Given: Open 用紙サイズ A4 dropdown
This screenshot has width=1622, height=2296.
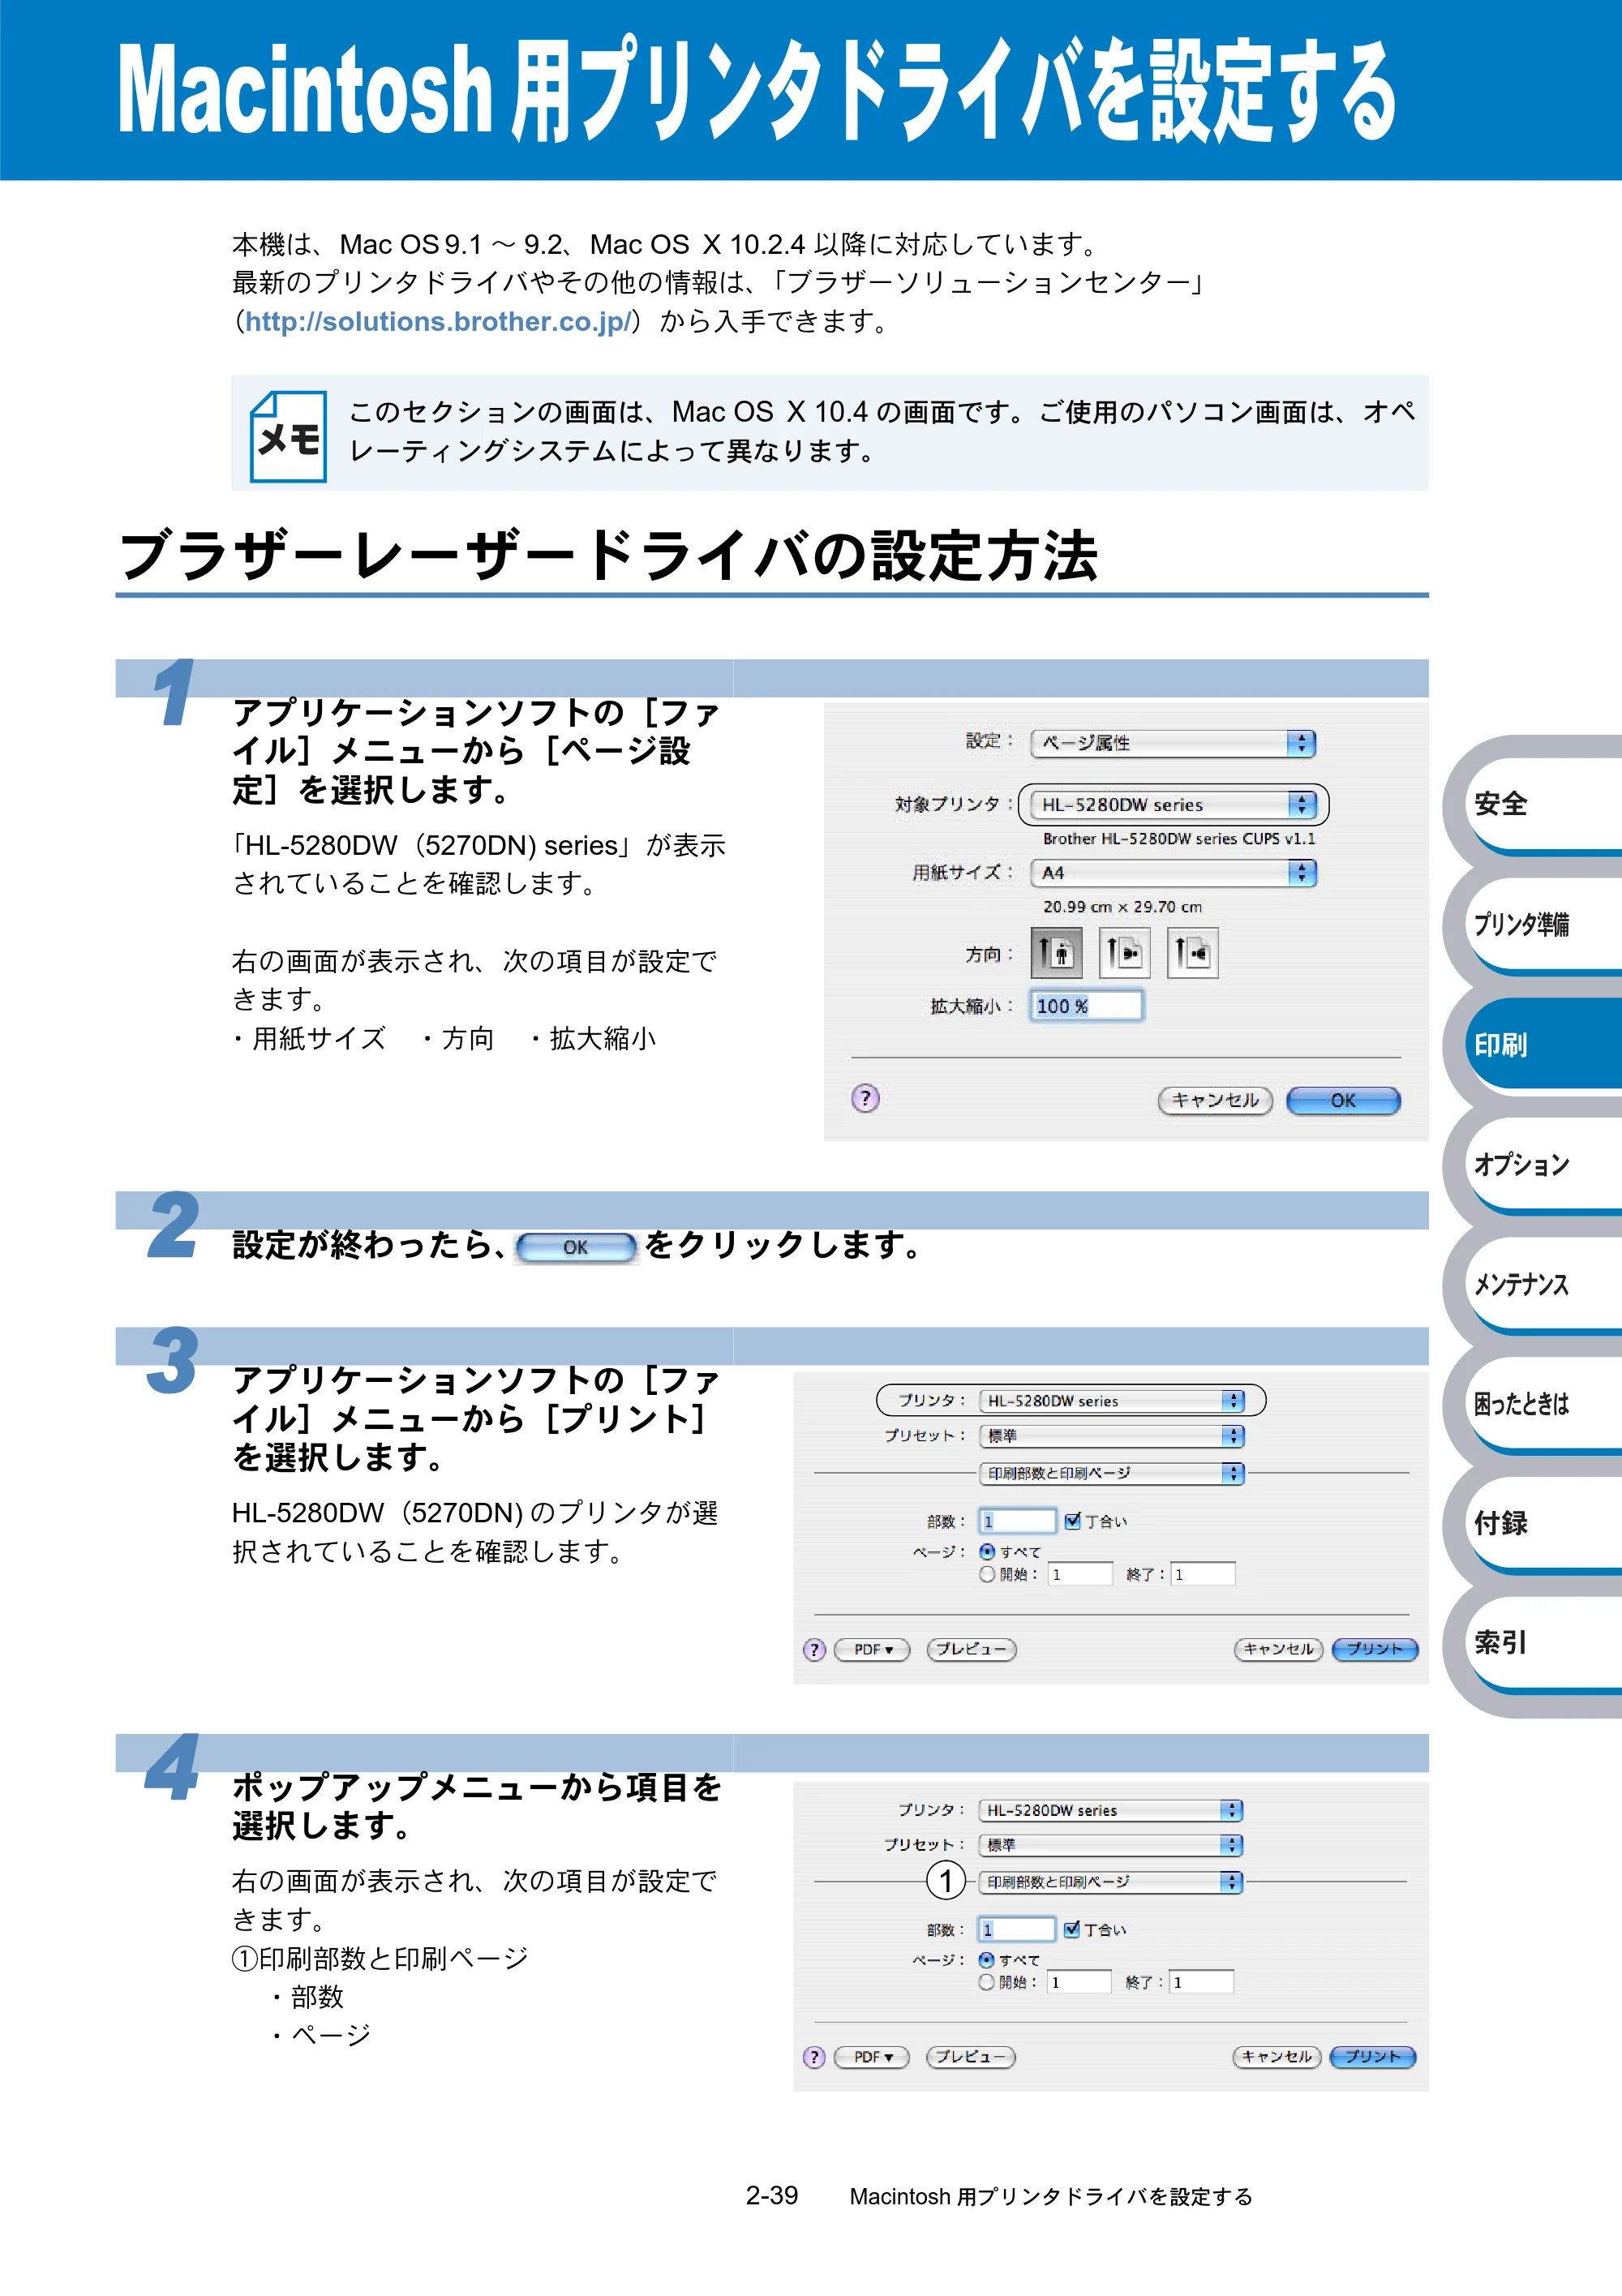Looking at the screenshot, I should (1173, 873).
